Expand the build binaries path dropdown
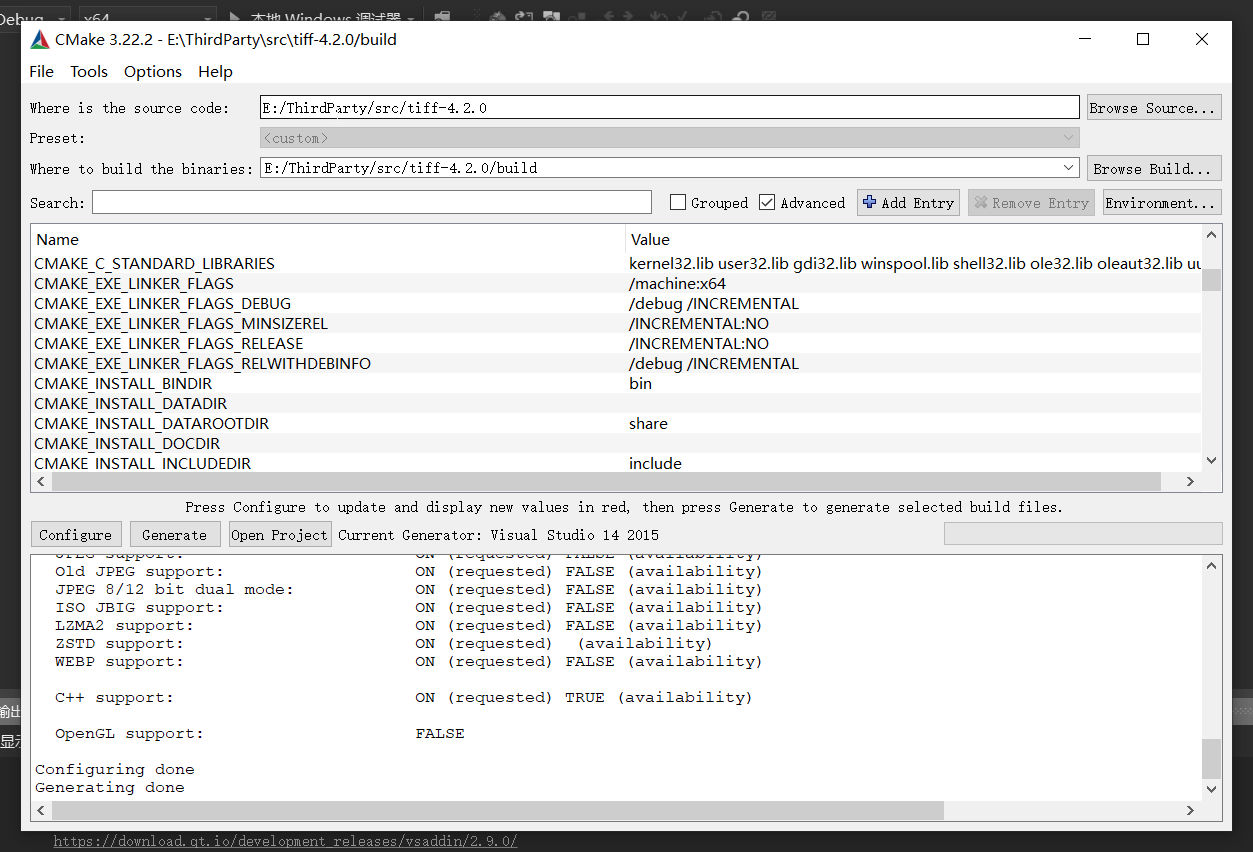 pos(1069,168)
